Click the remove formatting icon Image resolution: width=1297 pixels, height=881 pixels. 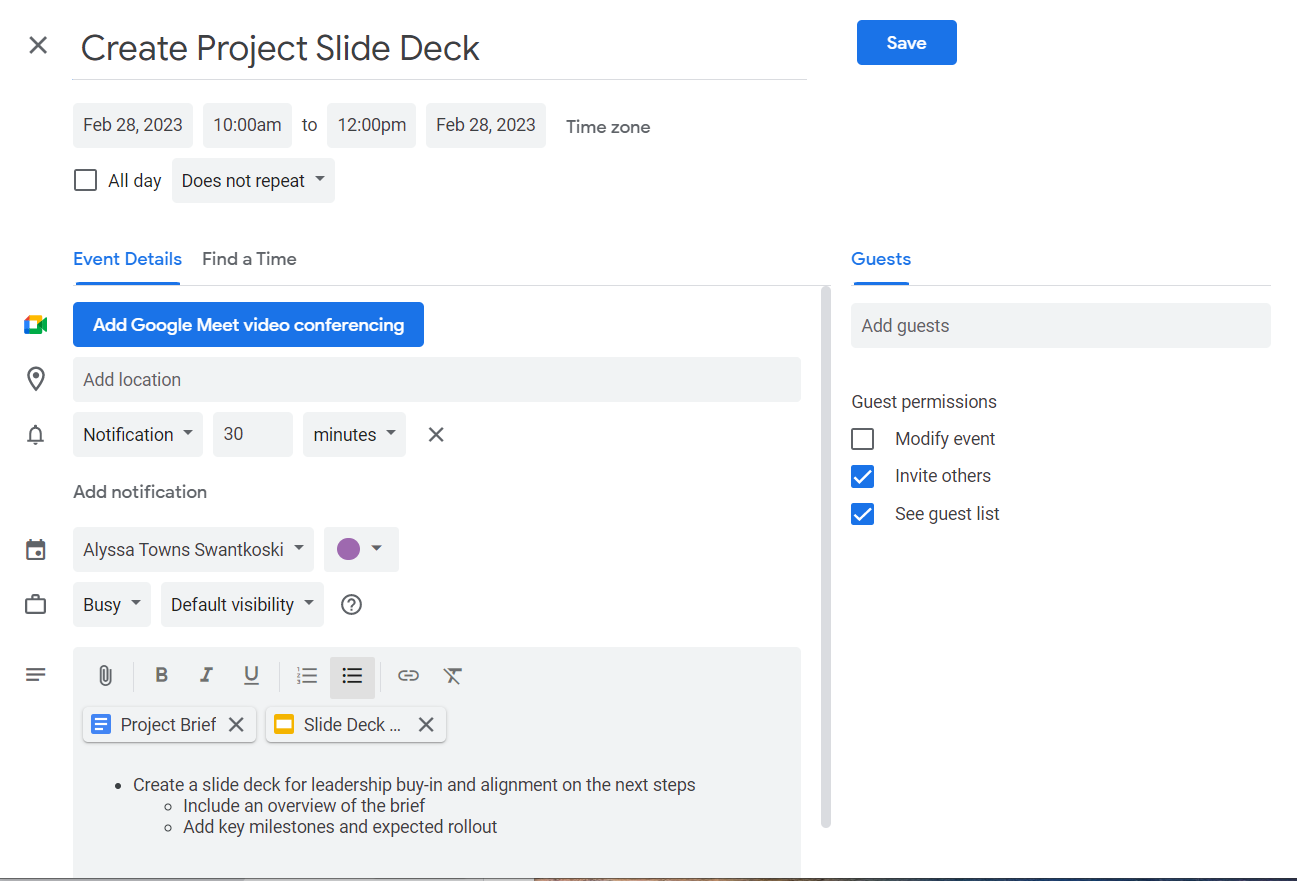point(453,676)
